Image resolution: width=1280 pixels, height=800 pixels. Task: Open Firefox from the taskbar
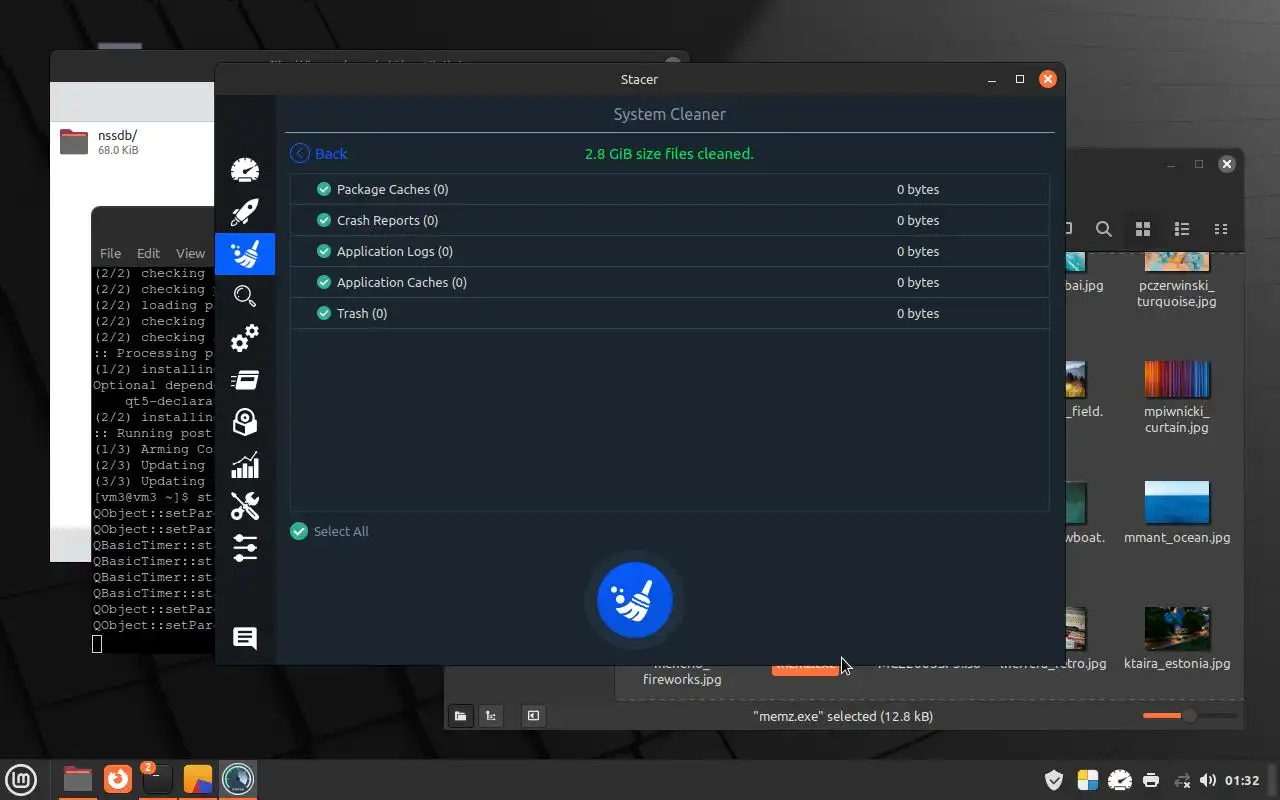(118, 779)
